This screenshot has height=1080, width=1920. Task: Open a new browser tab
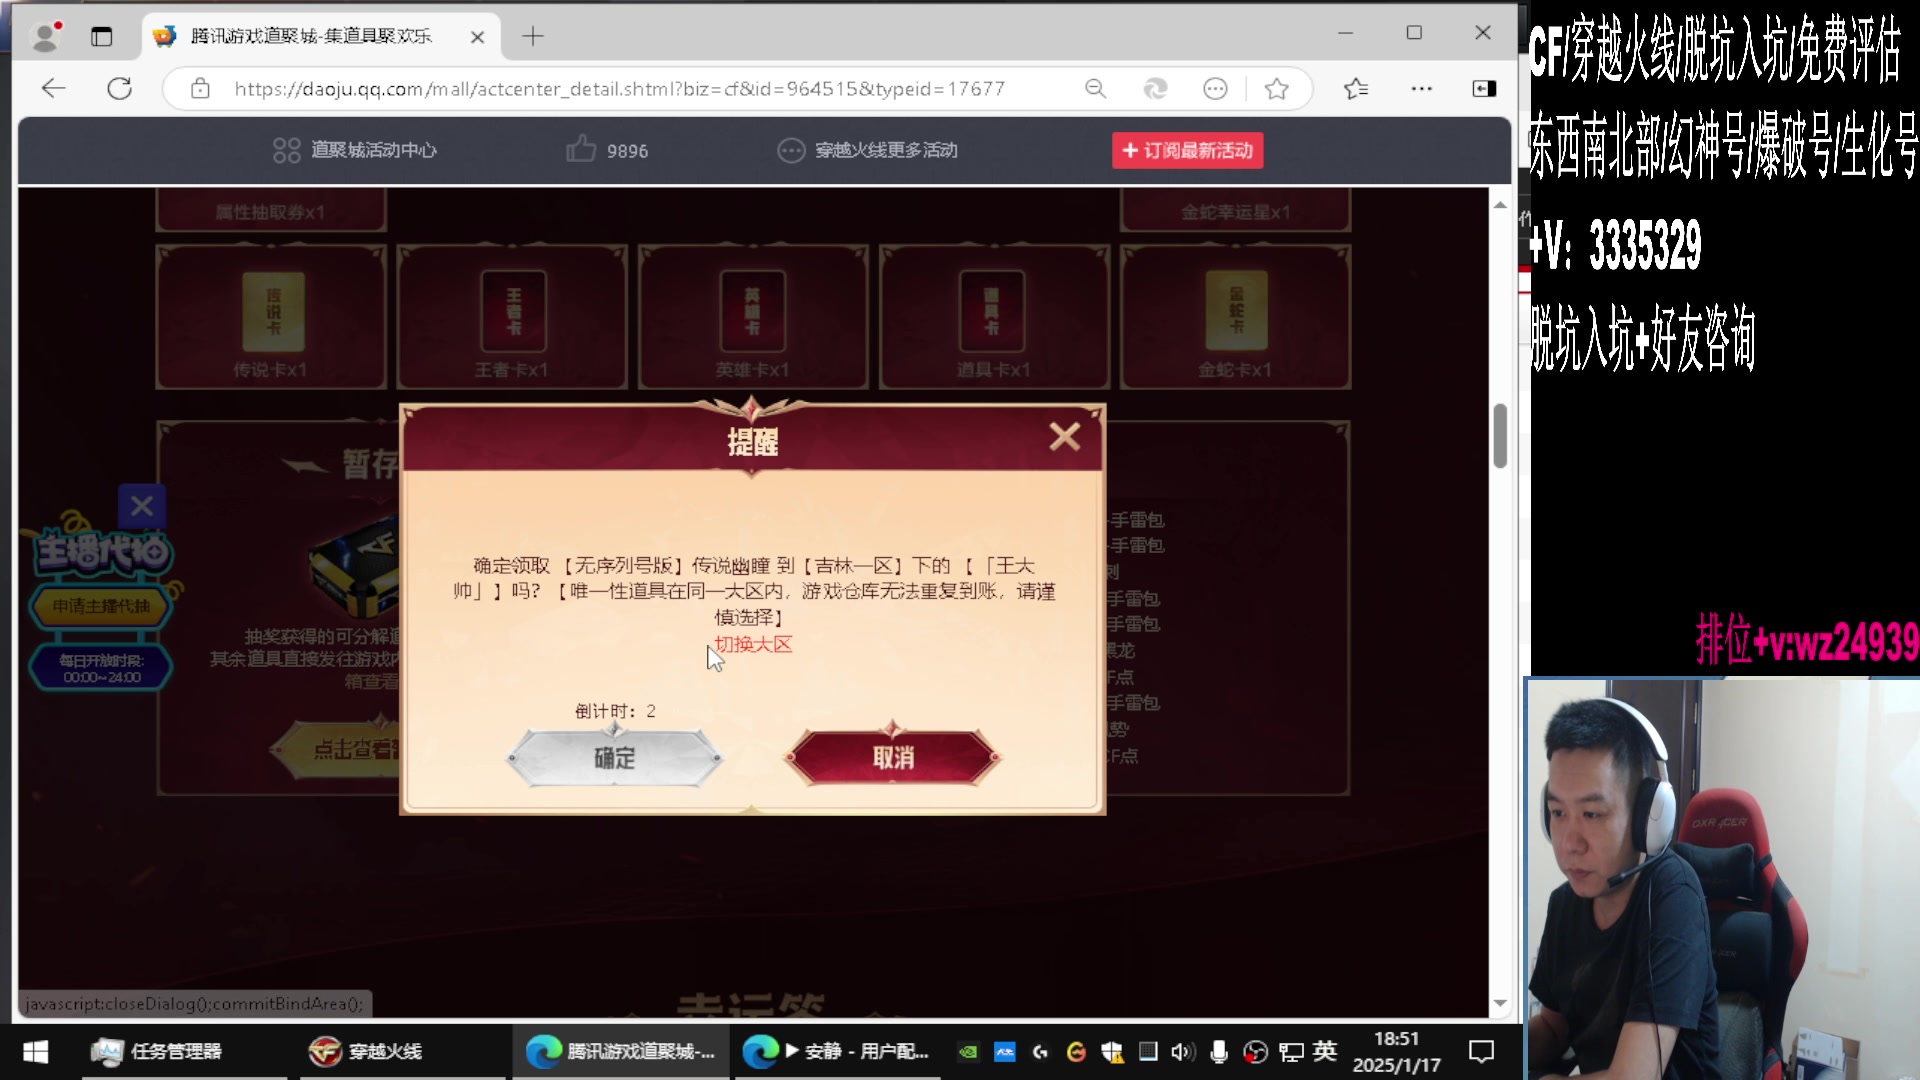tap(533, 37)
